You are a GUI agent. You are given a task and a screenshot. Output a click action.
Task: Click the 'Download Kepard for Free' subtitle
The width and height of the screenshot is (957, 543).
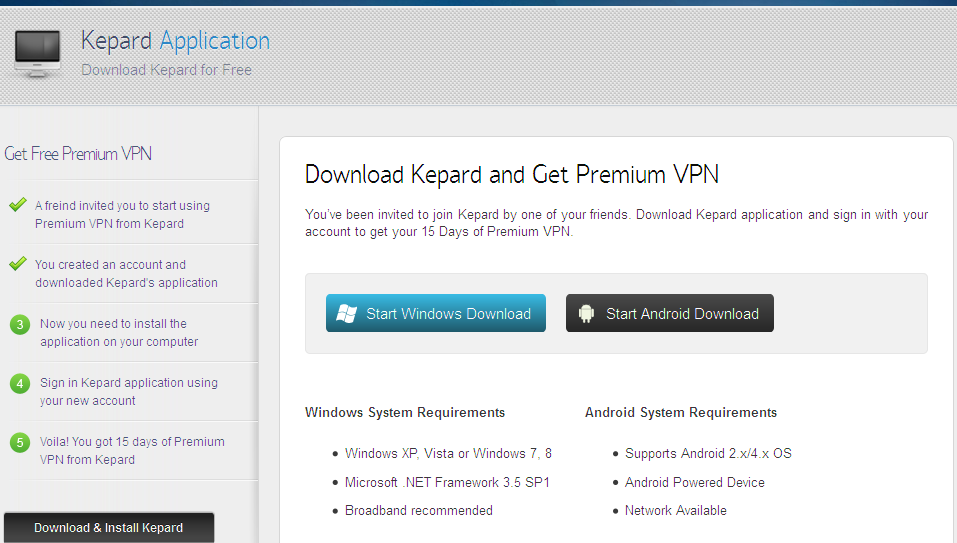[x=166, y=70]
